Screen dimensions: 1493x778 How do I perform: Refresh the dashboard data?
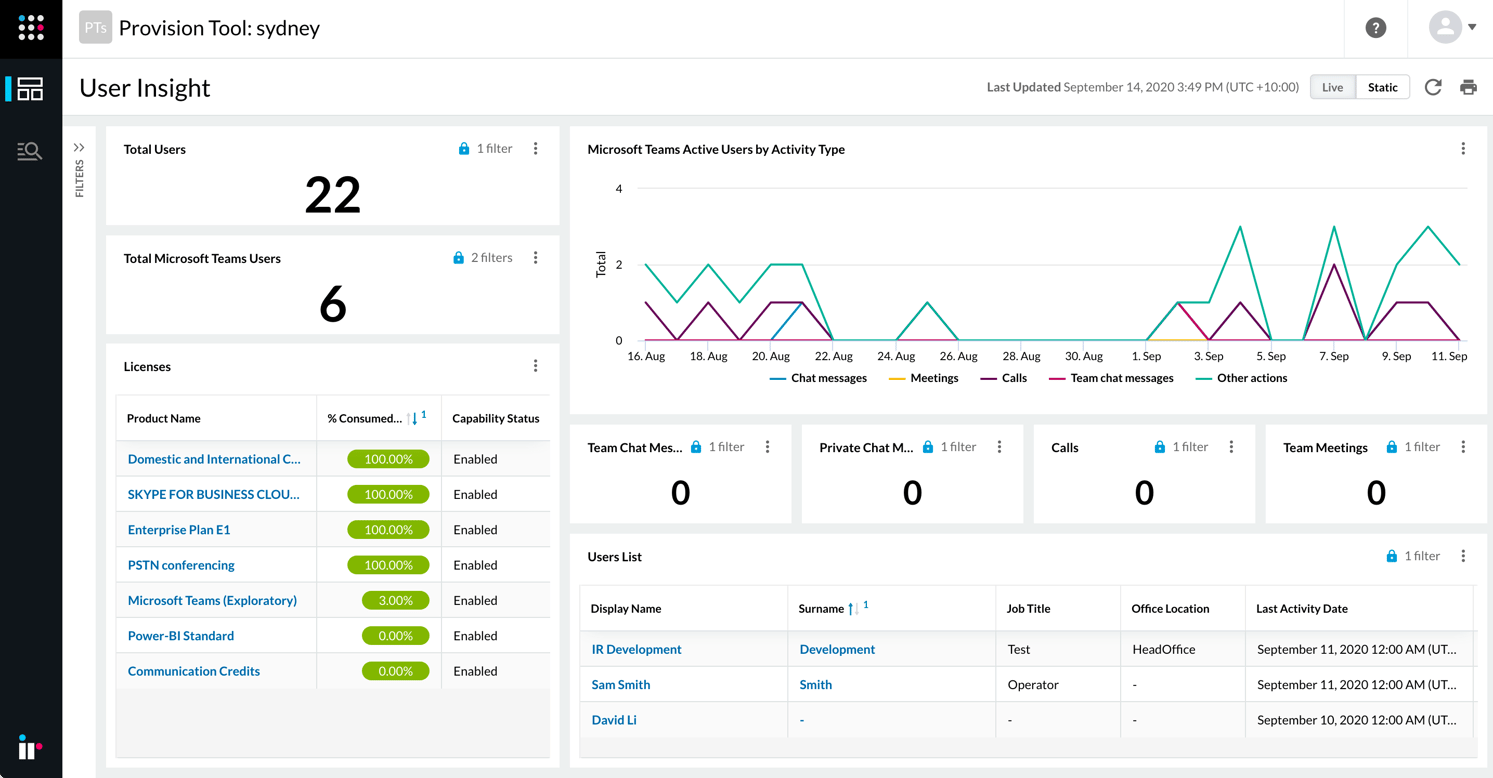pos(1433,87)
